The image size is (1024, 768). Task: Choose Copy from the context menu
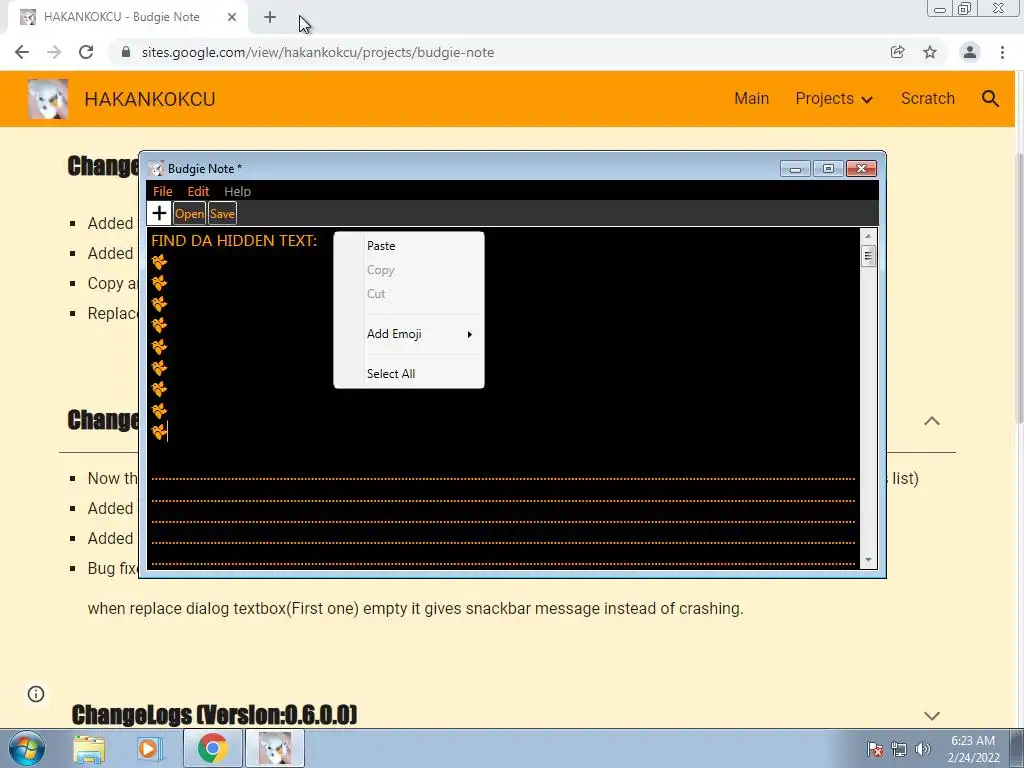point(409,270)
